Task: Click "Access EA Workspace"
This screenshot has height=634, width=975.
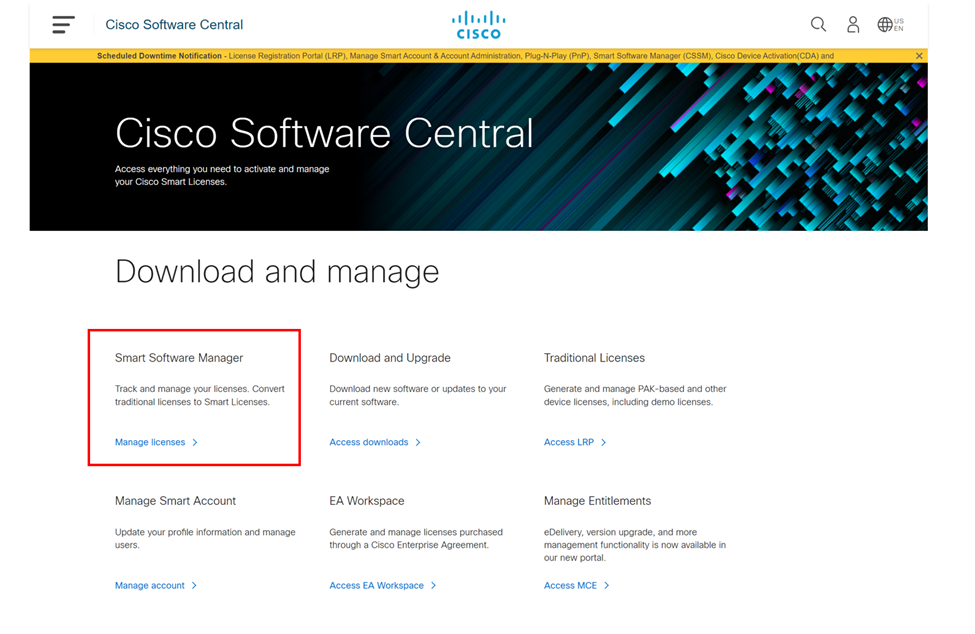Action: (x=379, y=586)
